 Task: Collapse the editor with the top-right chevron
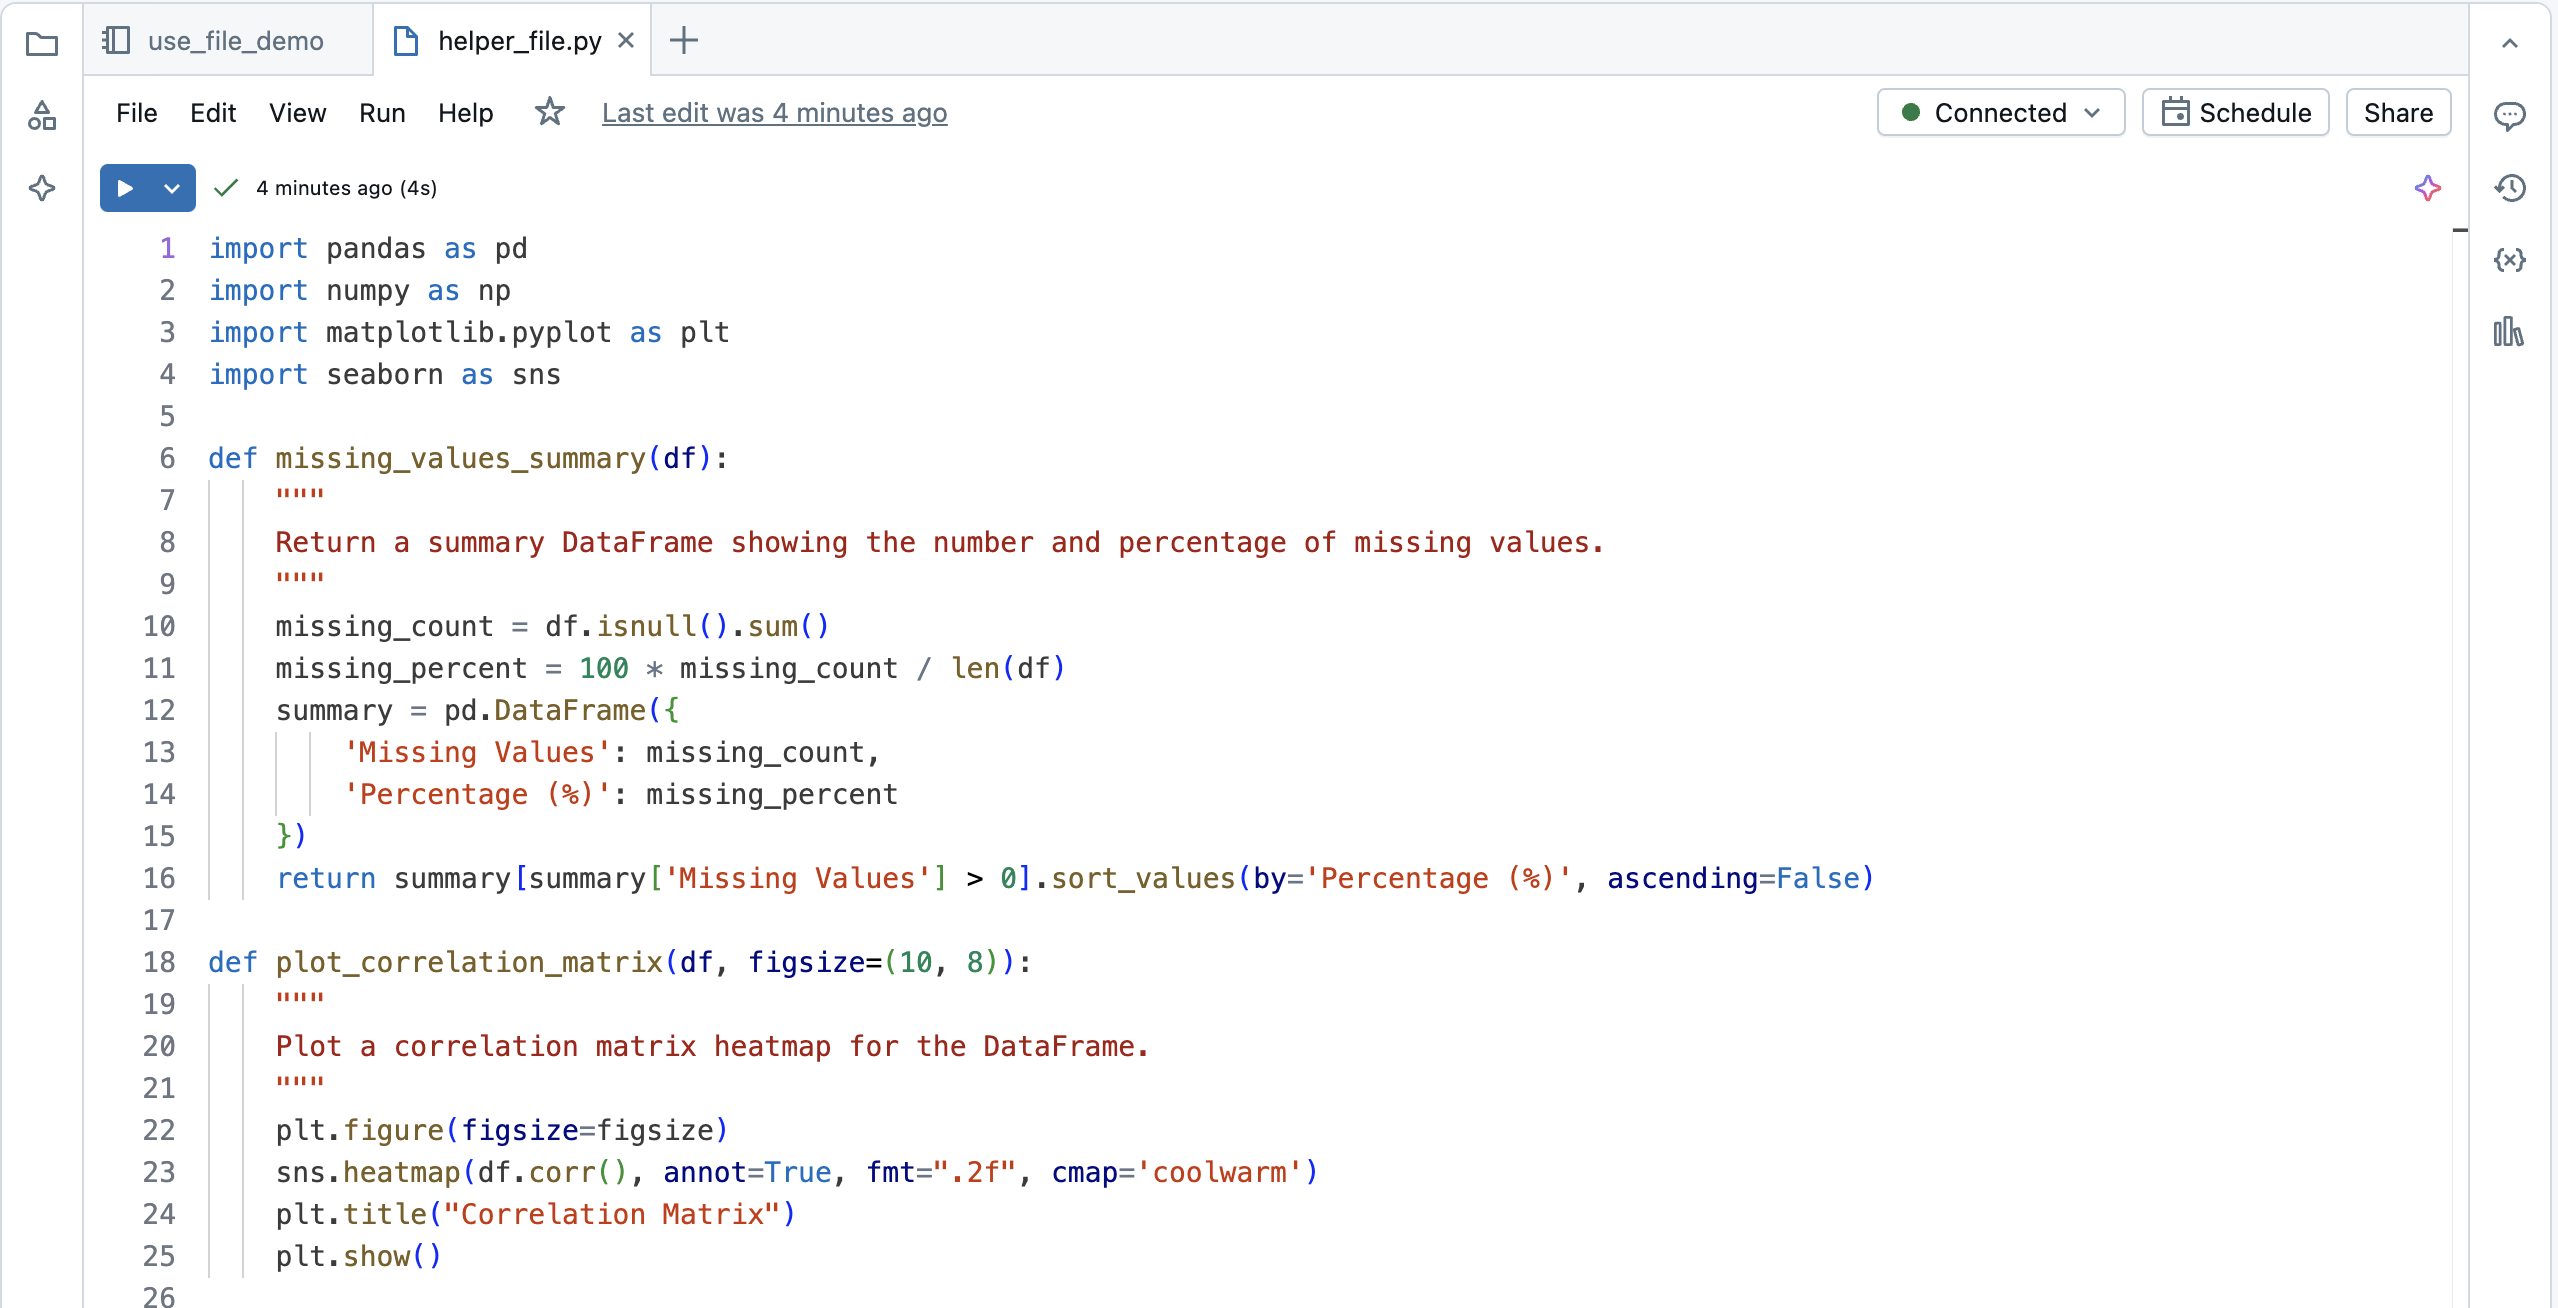[x=2511, y=43]
